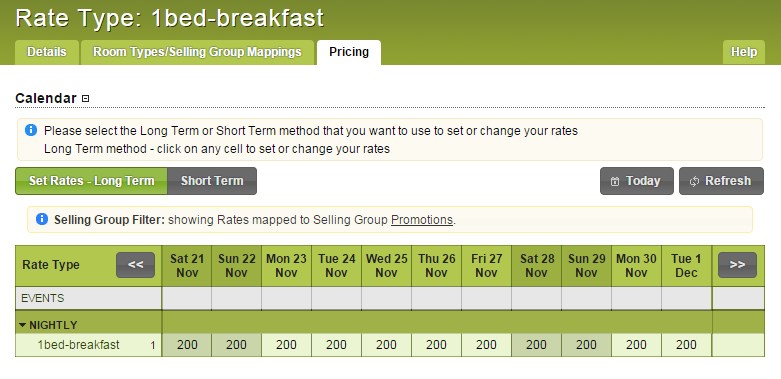Image resolution: width=781 pixels, height=379 pixels.
Task: Open the Help tab
Action: click(x=744, y=52)
